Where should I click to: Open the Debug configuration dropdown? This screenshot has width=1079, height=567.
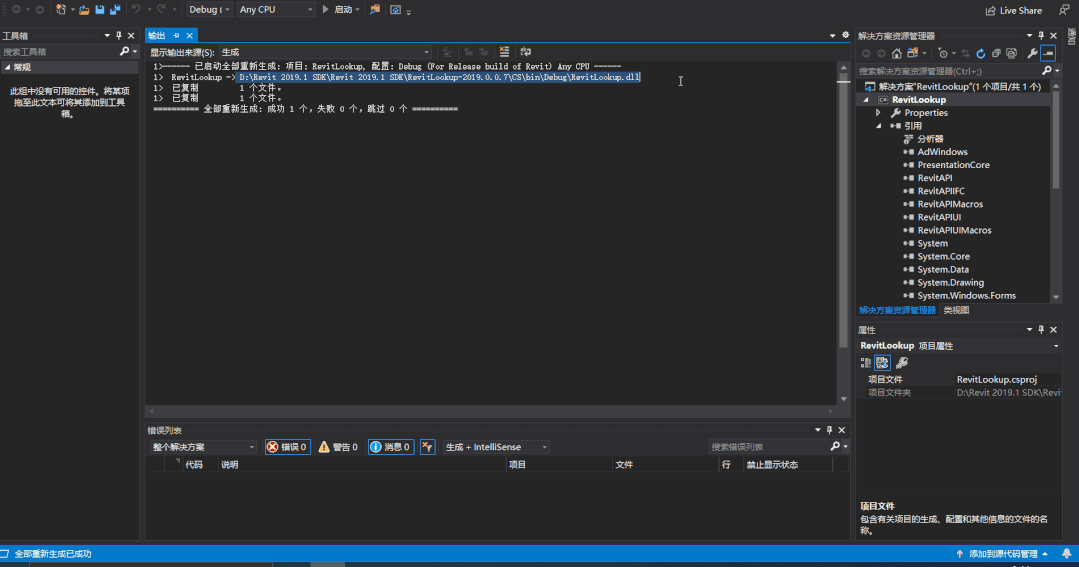tap(208, 10)
